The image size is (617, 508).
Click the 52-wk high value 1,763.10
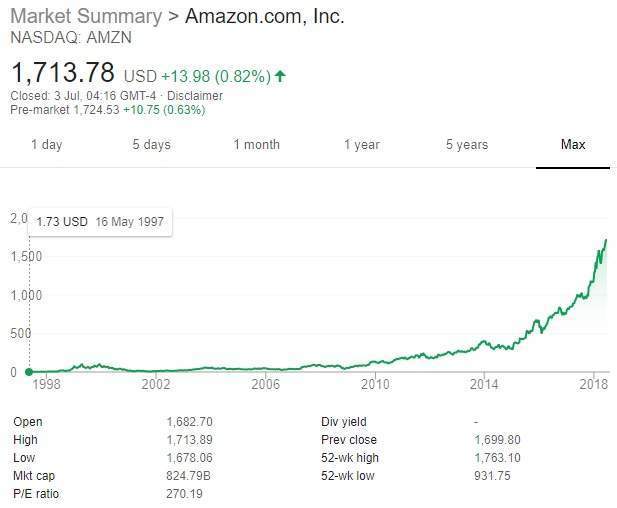(x=497, y=458)
